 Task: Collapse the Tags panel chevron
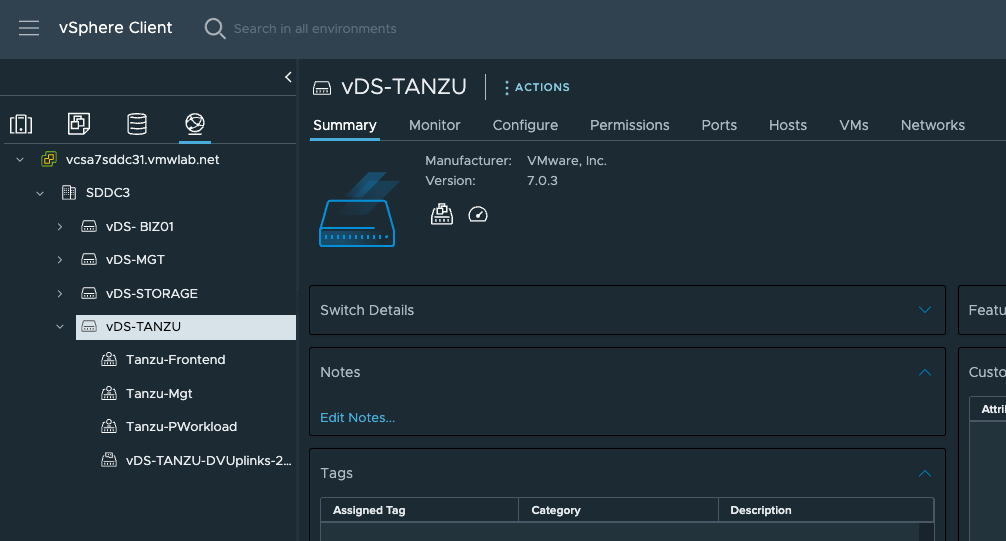pyautogui.click(x=925, y=474)
